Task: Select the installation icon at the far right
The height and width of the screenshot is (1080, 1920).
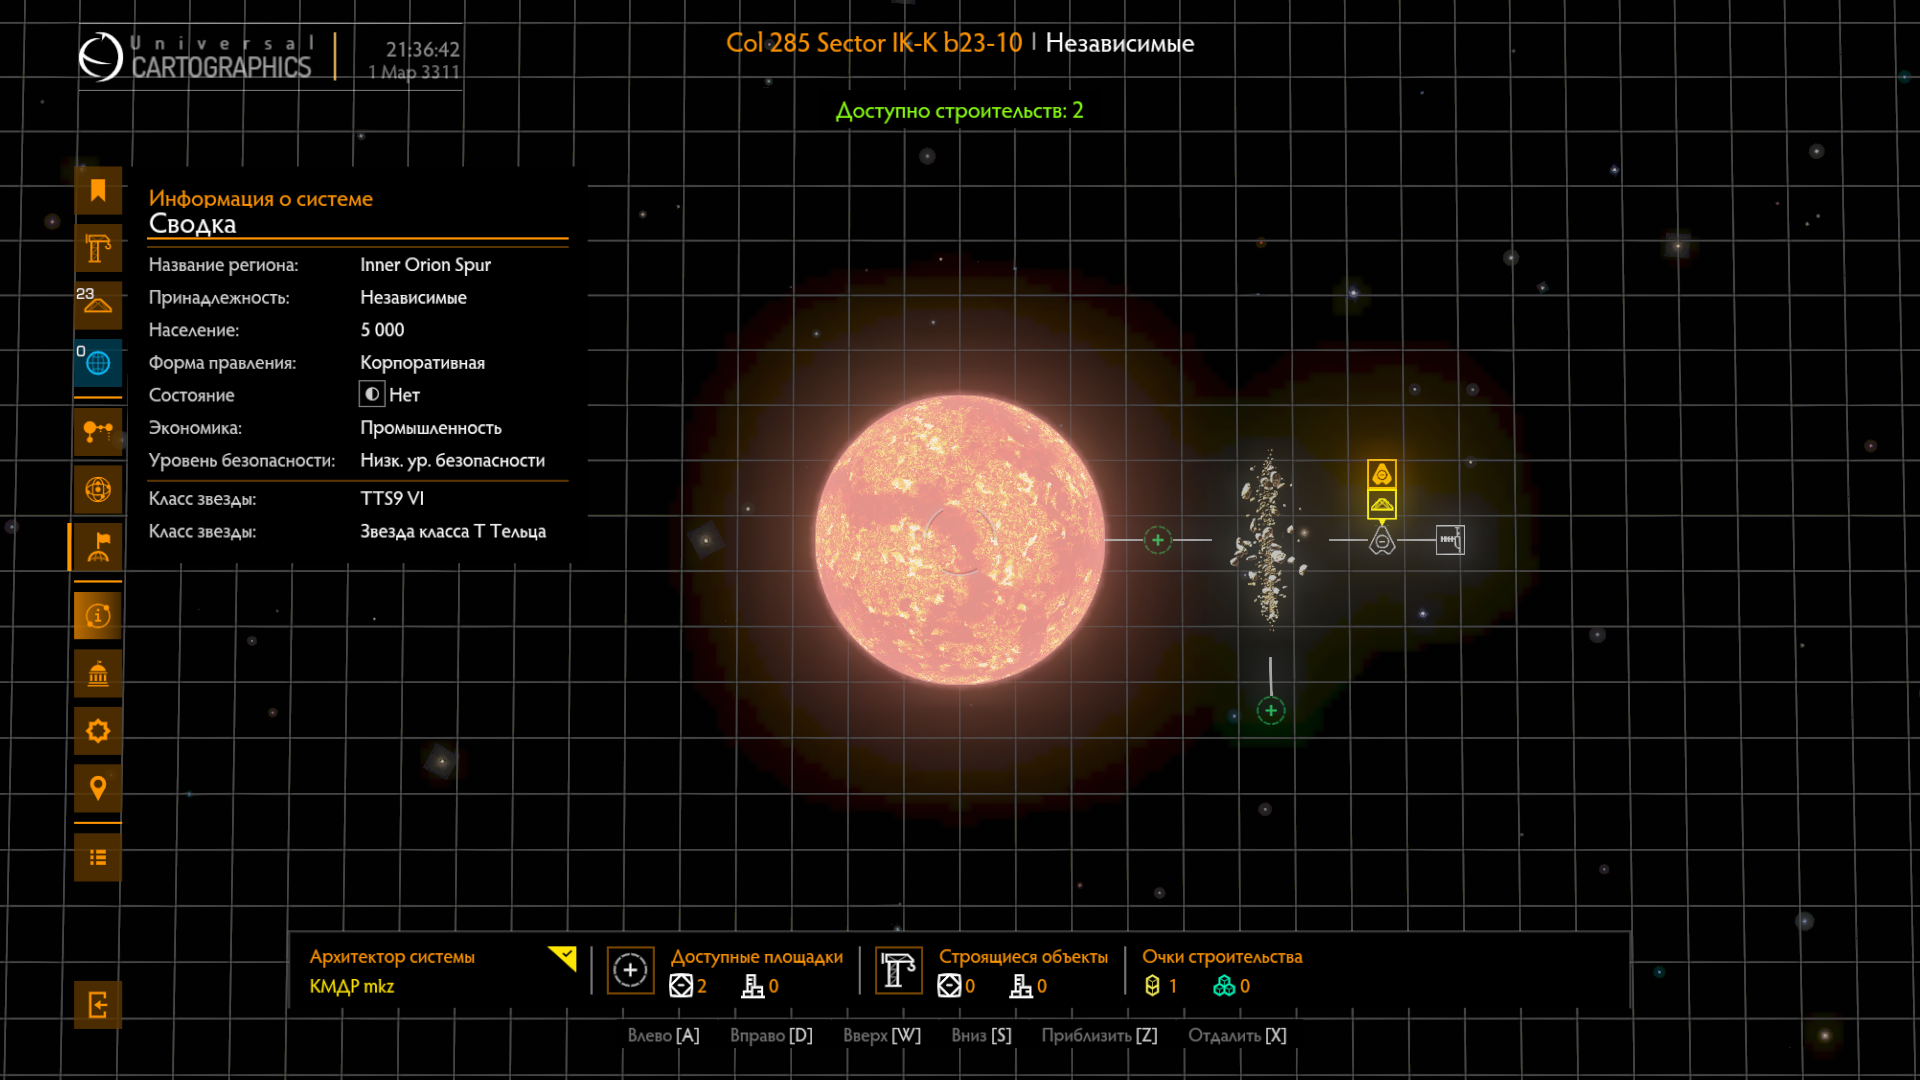Action: (1450, 540)
